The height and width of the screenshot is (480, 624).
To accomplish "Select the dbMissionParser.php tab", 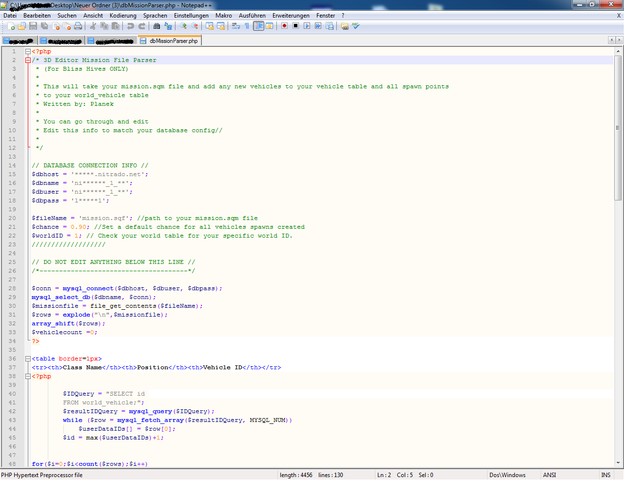I will pos(170,41).
